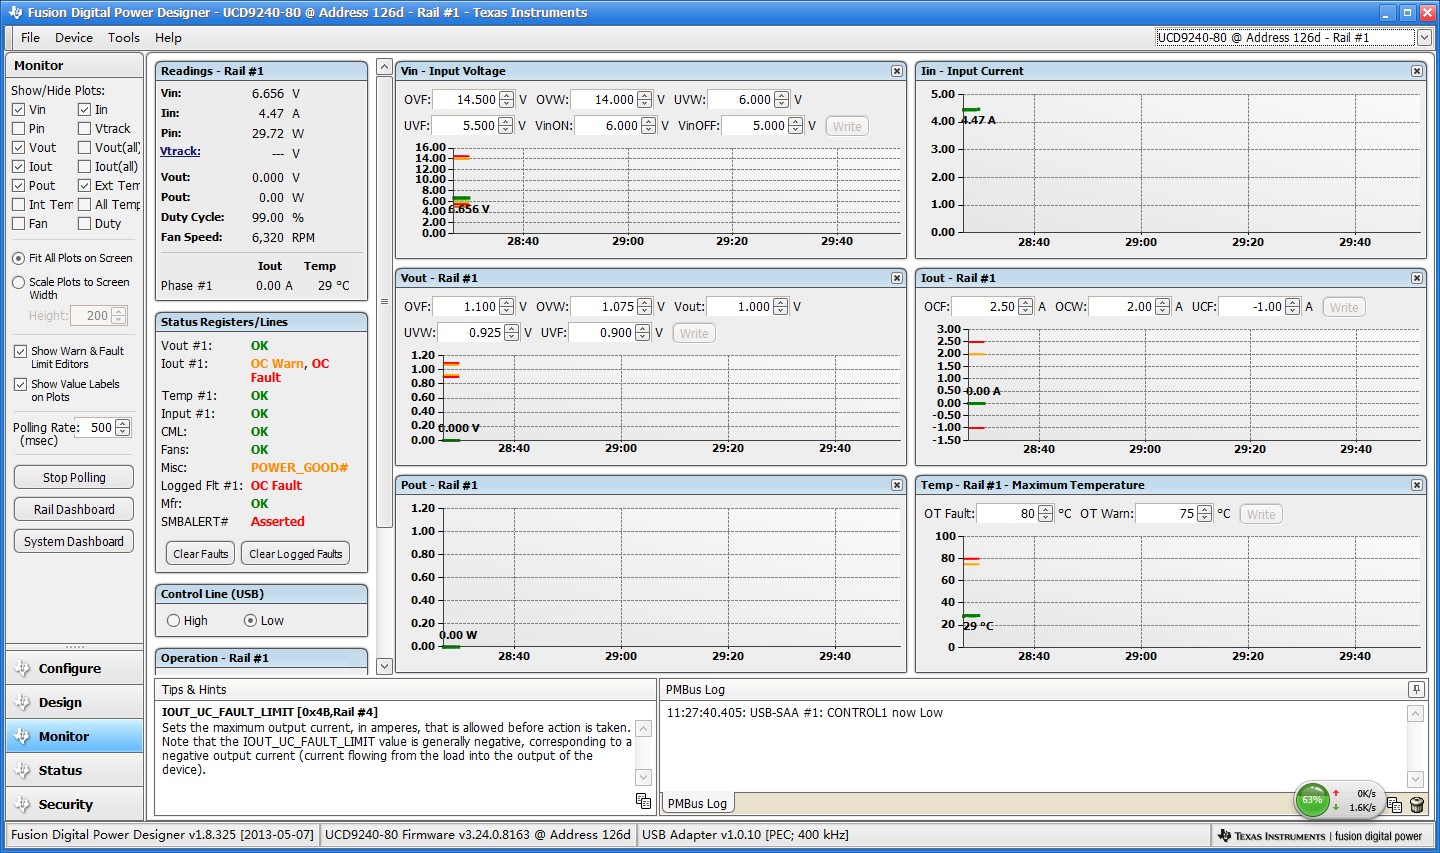Image resolution: width=1440 pixels, height=853 pixels.
Task: Open the System Dashboard
Action: click(x=74, y=542)
